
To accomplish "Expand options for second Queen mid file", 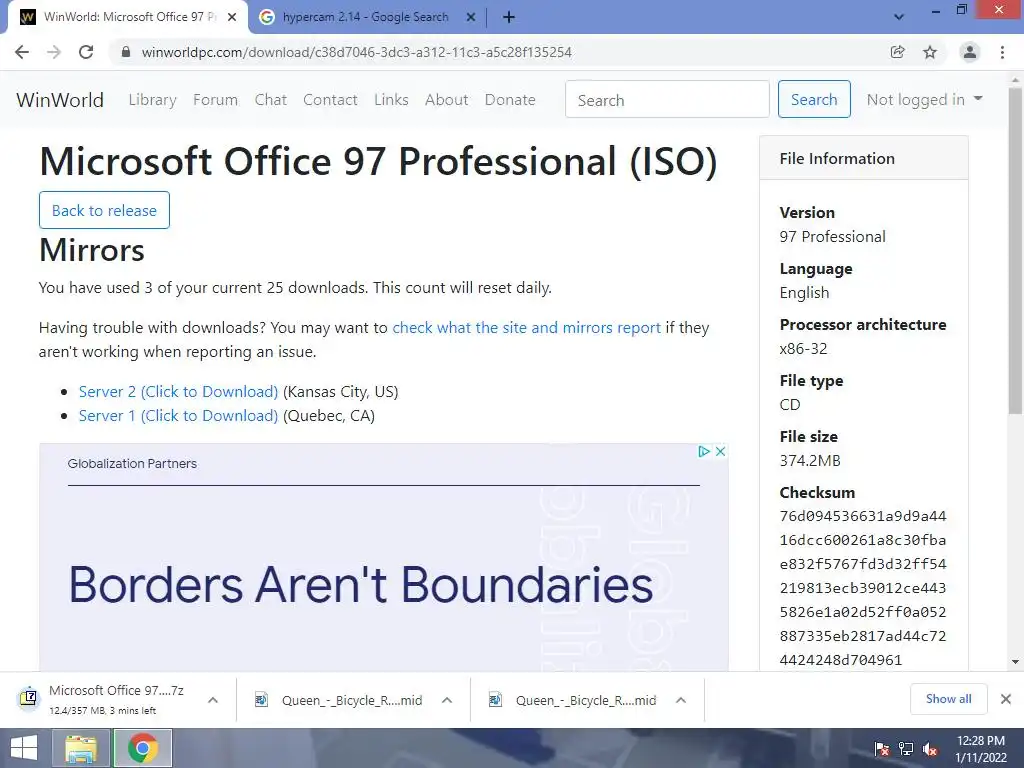I will tap(680, 700).
